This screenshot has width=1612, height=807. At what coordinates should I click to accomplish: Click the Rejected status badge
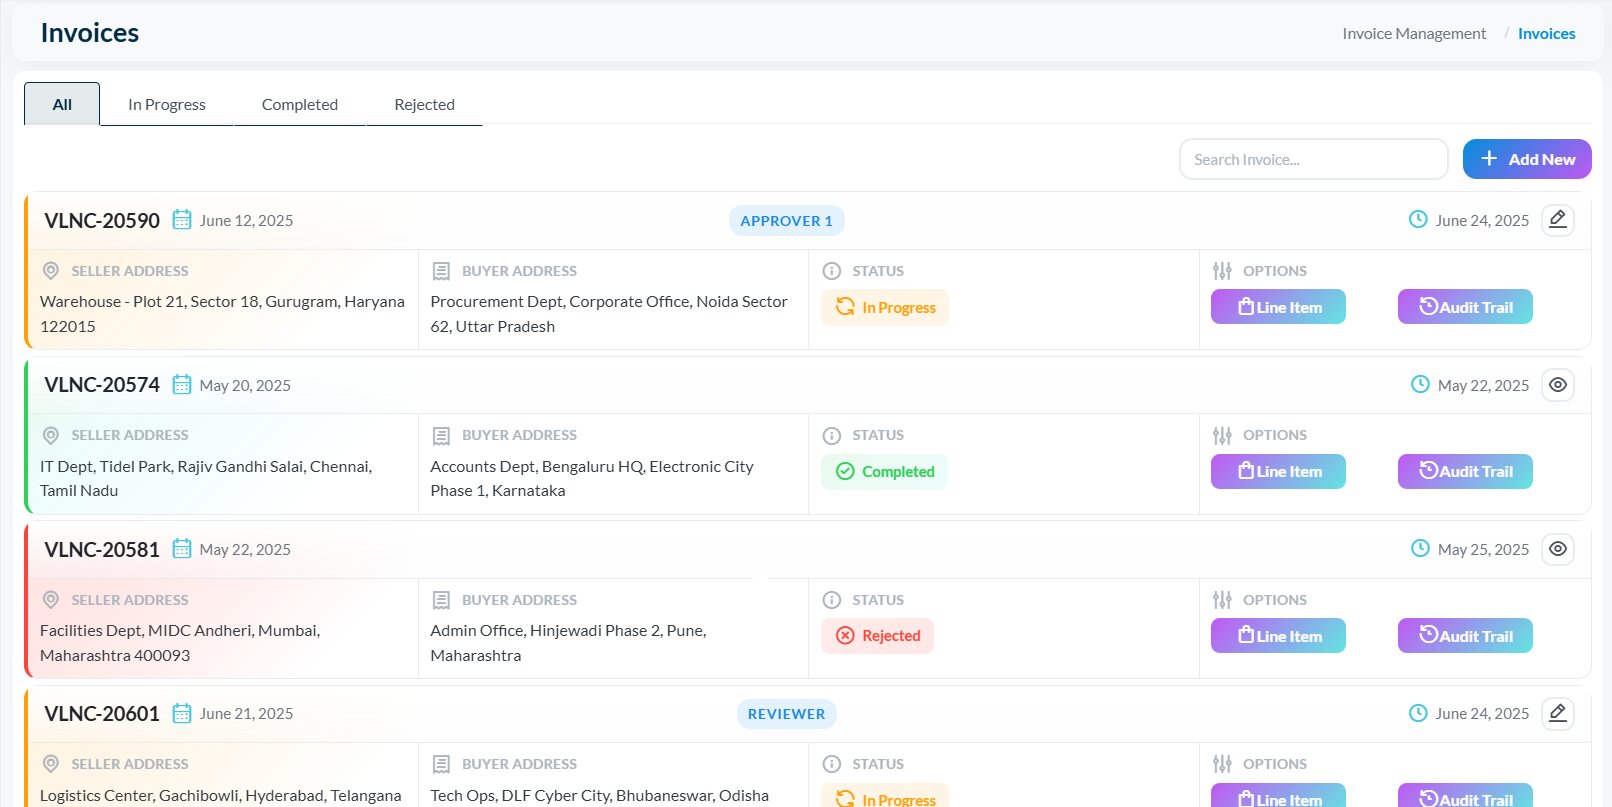point(877,636)
